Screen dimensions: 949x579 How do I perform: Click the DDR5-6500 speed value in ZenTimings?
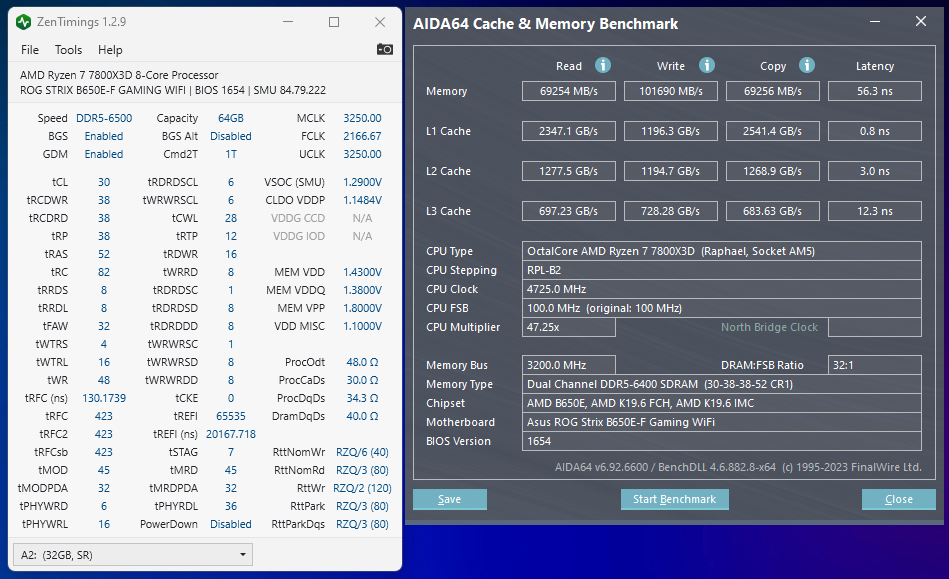[x=104, y=118]
